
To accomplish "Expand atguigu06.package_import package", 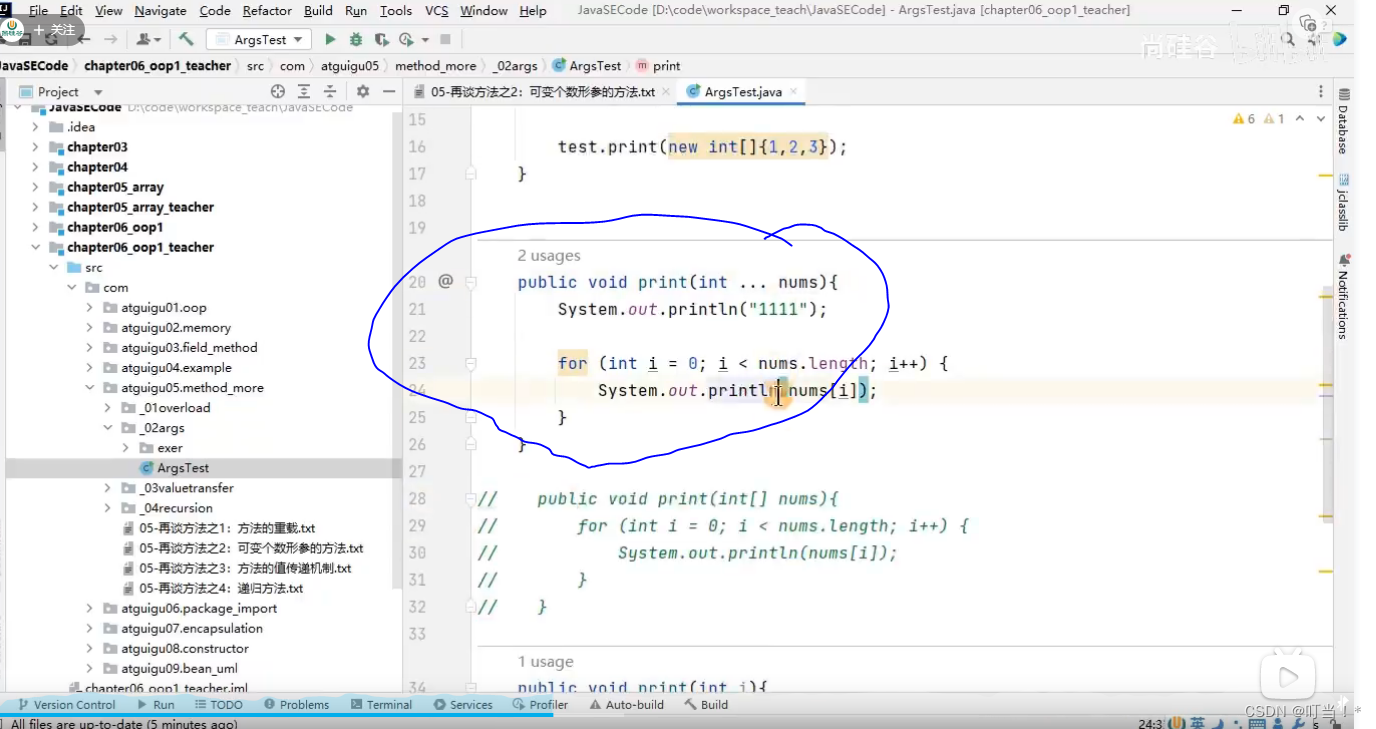I will [x=90, y=608].
